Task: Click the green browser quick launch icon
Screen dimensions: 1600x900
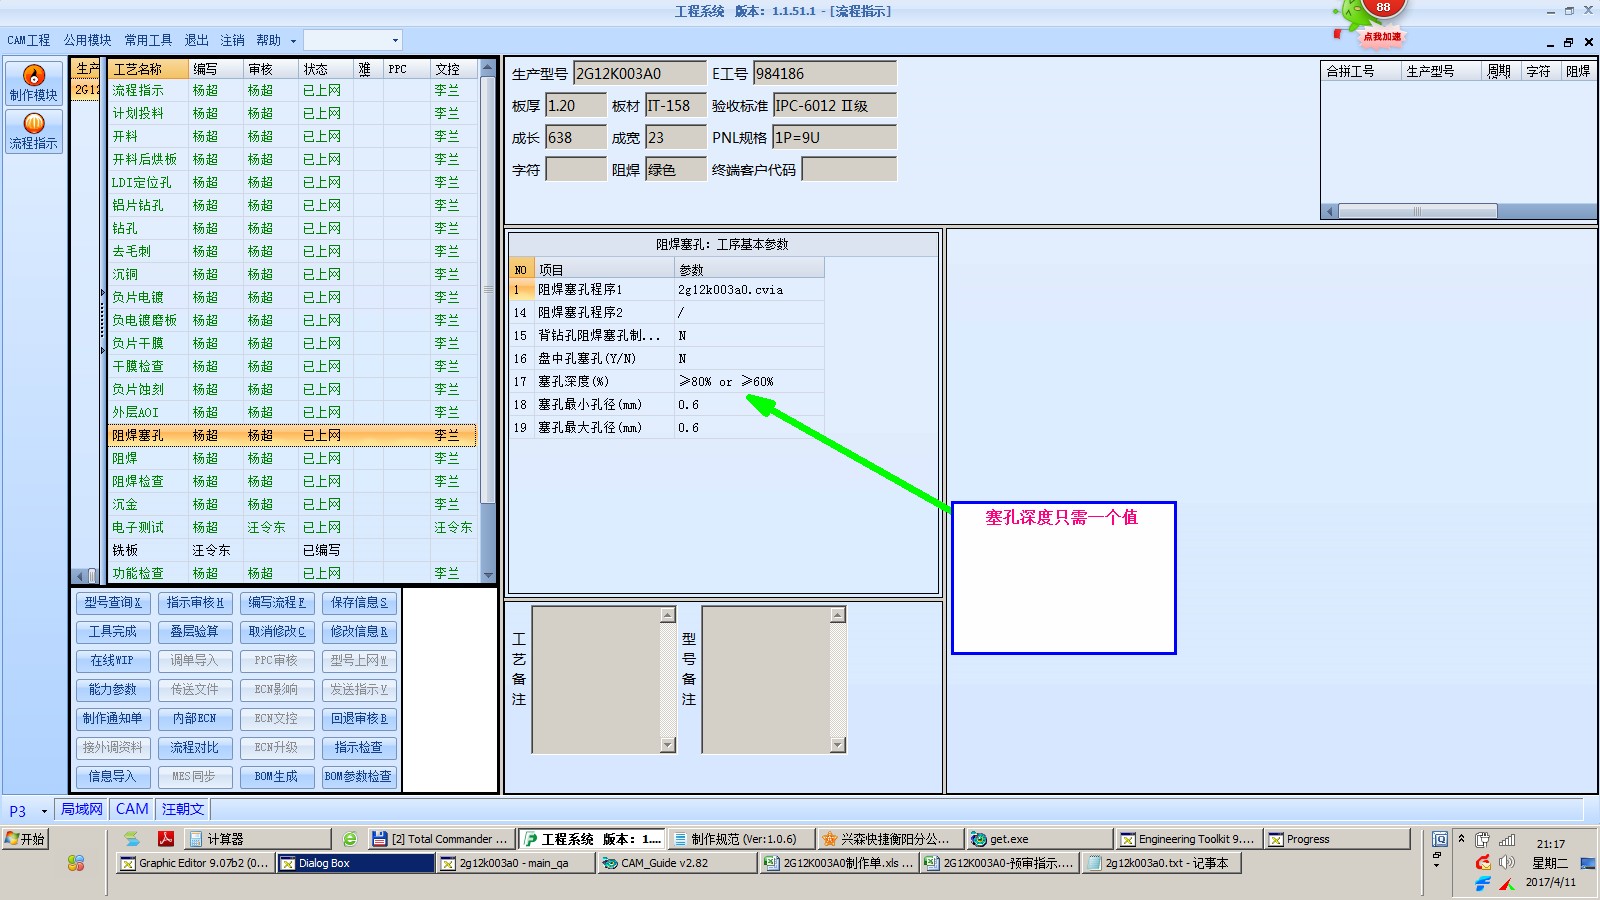Action: (x=349, y=839)
